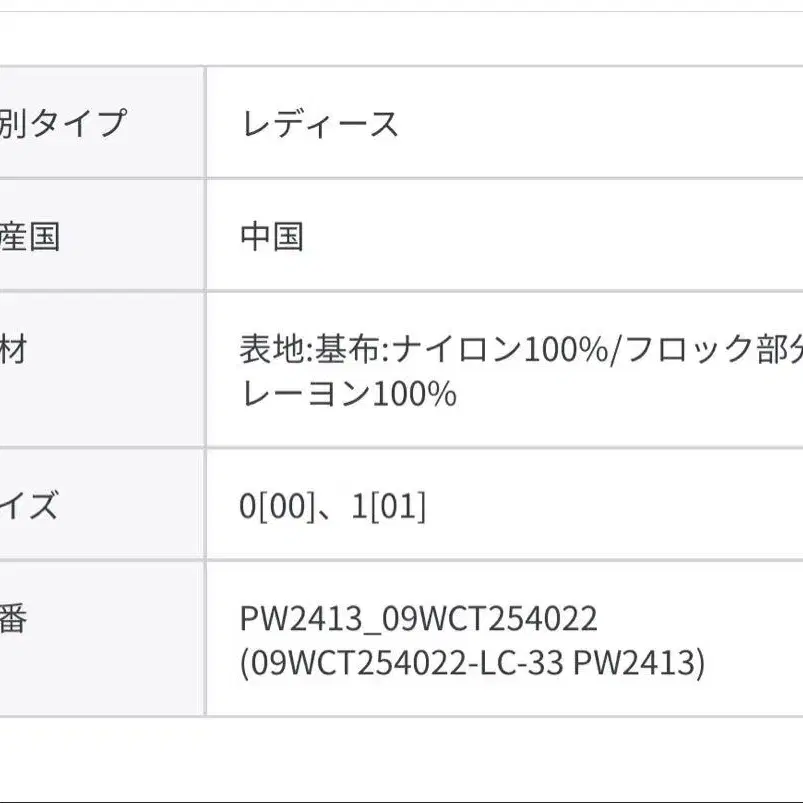Select the PW2413_09WCT254022 product code
This screenshot has width=803, height=803.
click(418, 619)
